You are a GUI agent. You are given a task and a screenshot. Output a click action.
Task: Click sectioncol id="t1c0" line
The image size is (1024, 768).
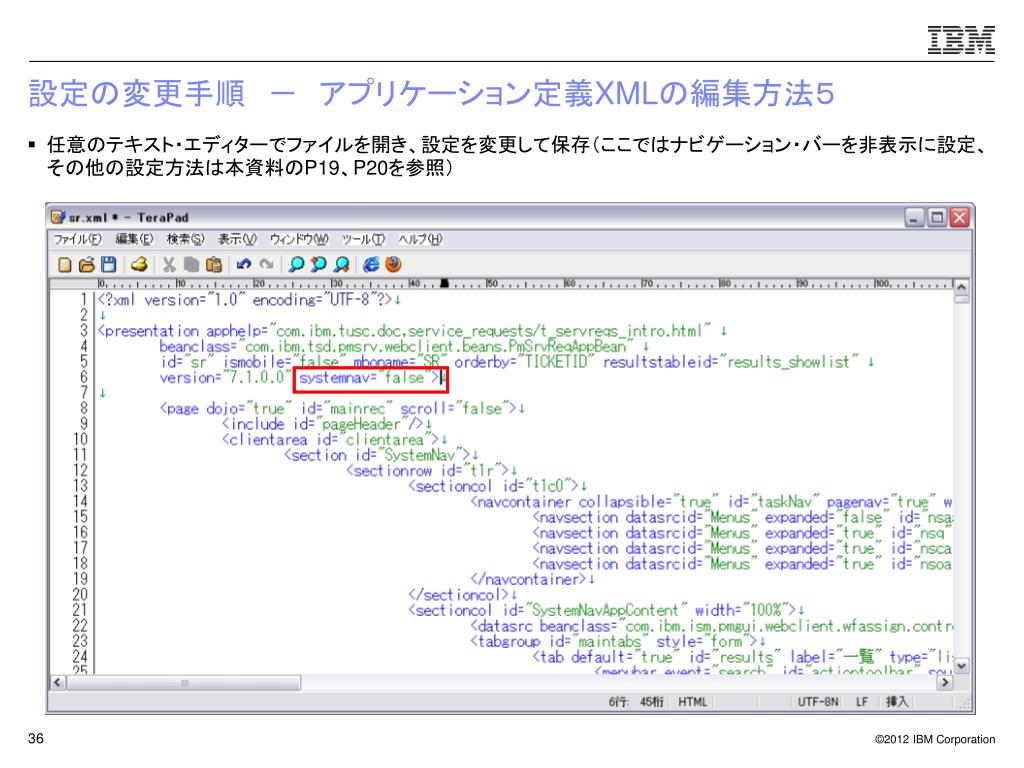494,487
